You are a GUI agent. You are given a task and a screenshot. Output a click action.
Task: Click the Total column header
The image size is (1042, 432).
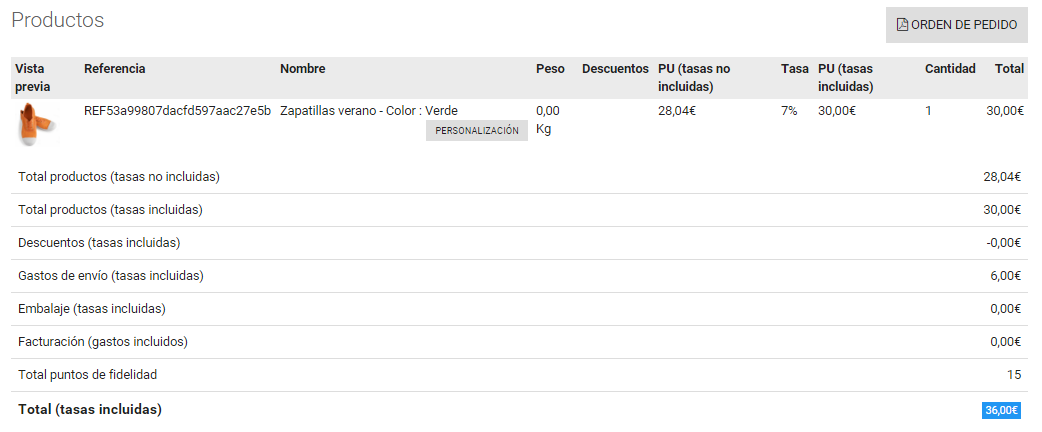[1009, 68]
